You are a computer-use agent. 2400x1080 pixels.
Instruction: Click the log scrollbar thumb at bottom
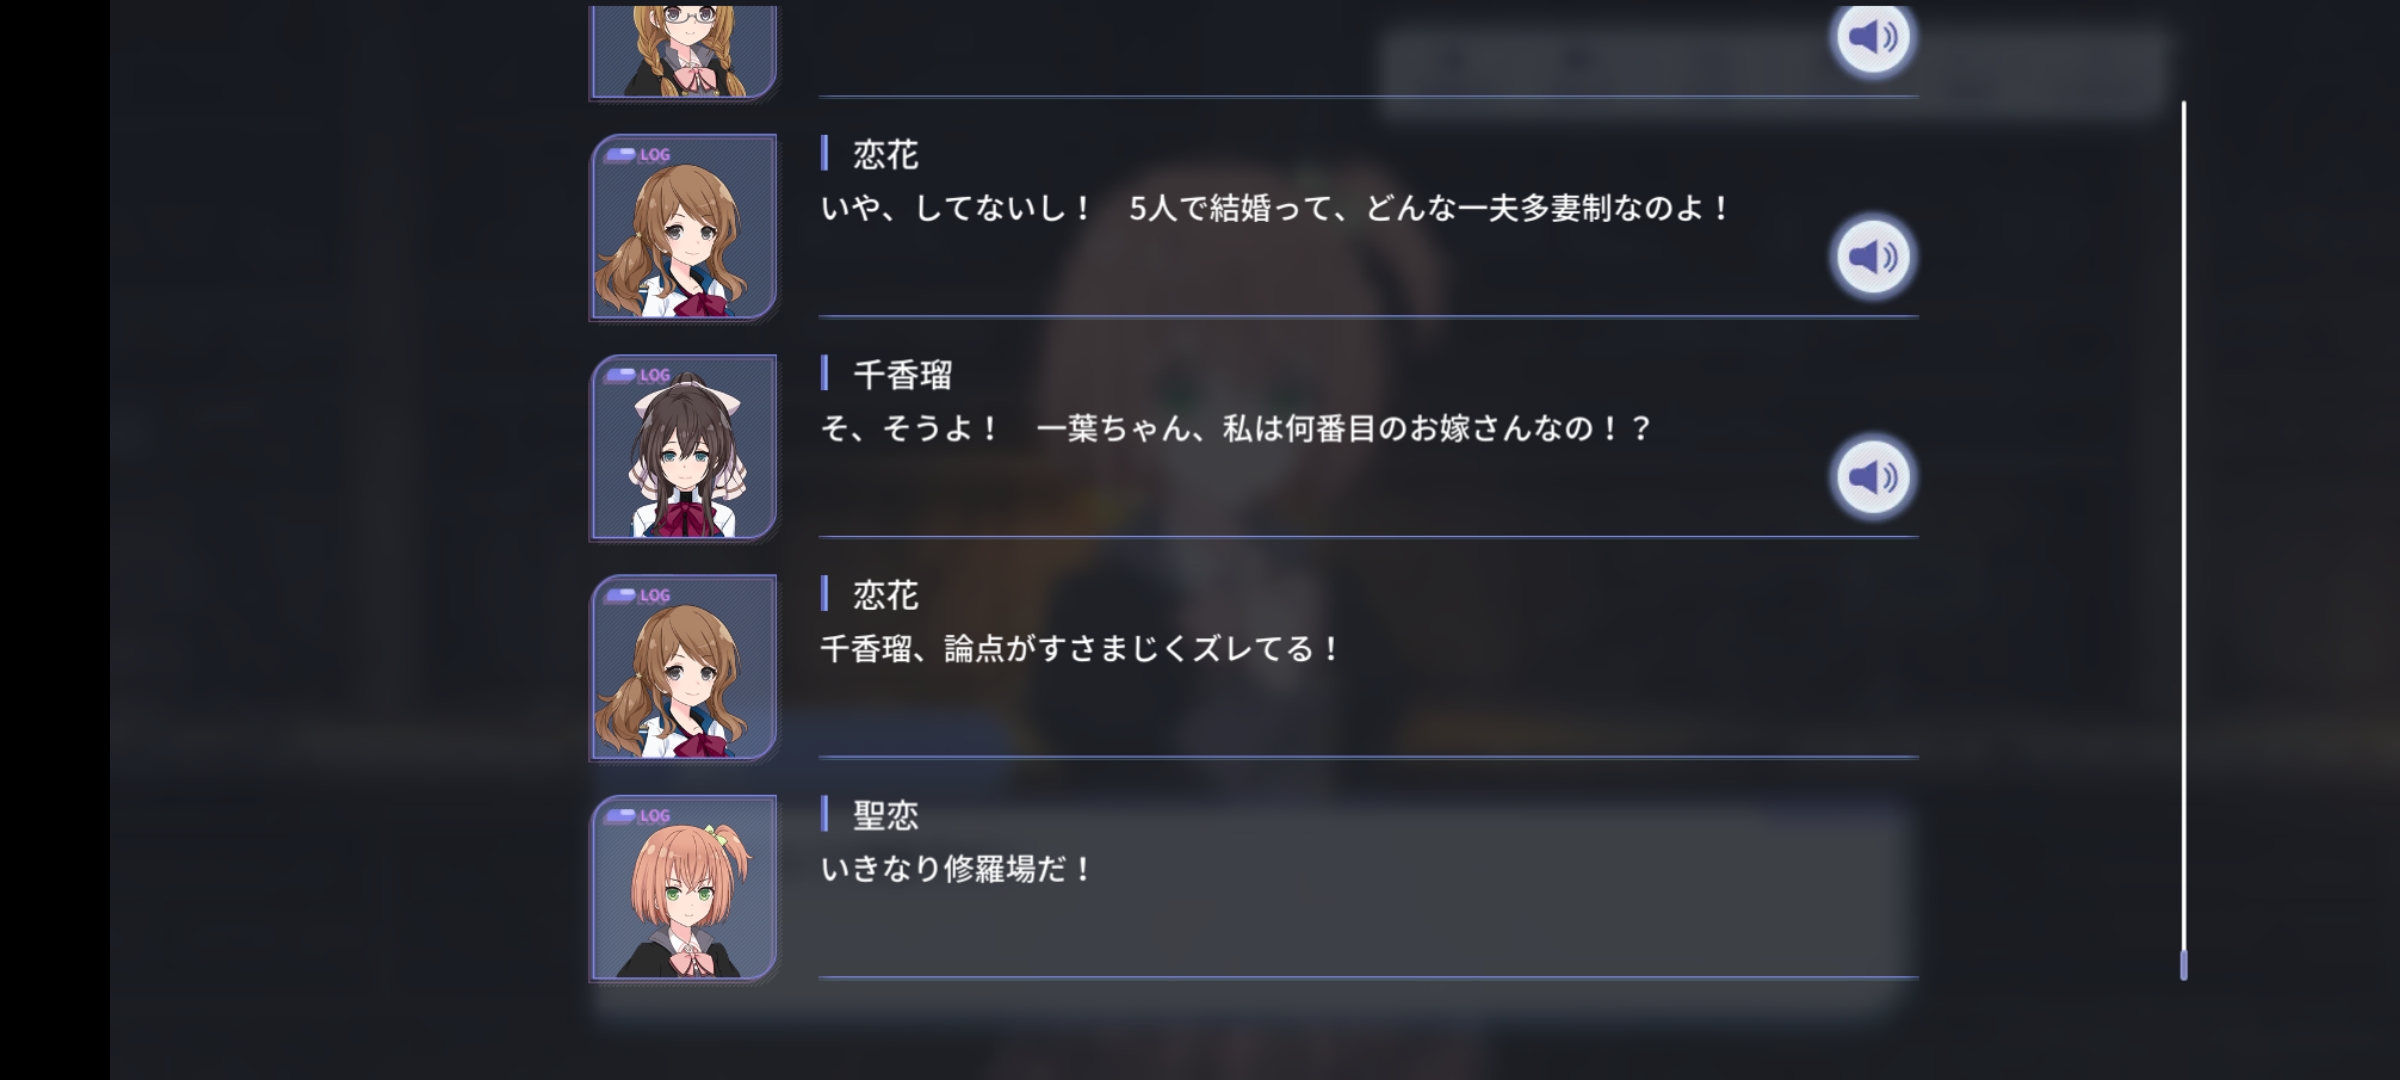pos(2183,965)
